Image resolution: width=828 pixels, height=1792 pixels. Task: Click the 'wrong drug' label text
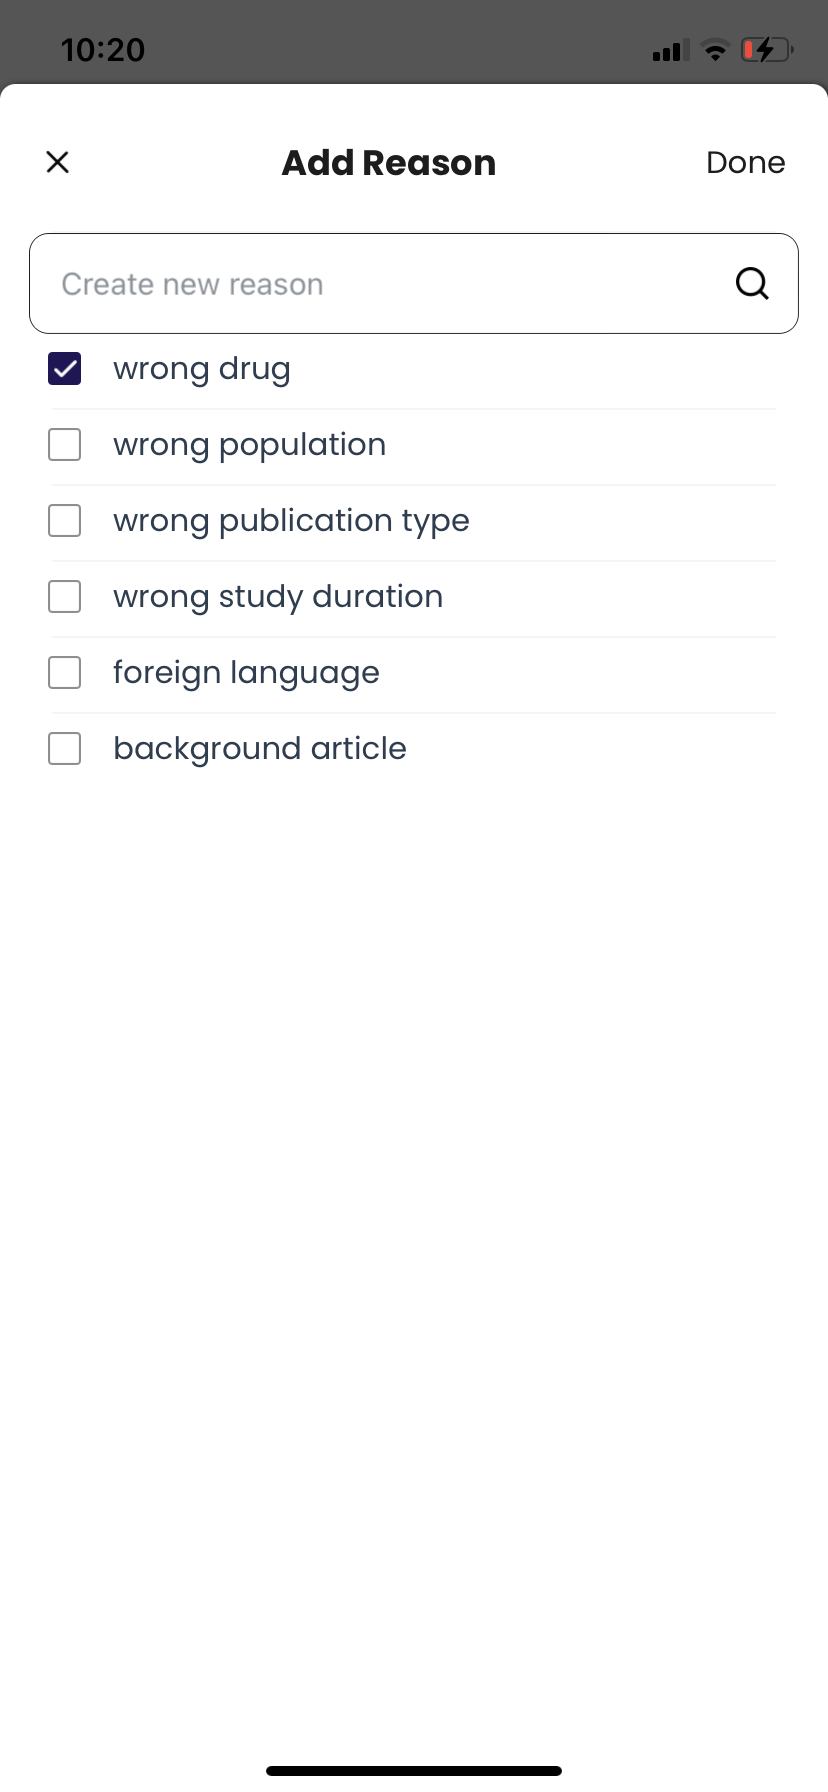pyautogui.click(x=202, y=369)
